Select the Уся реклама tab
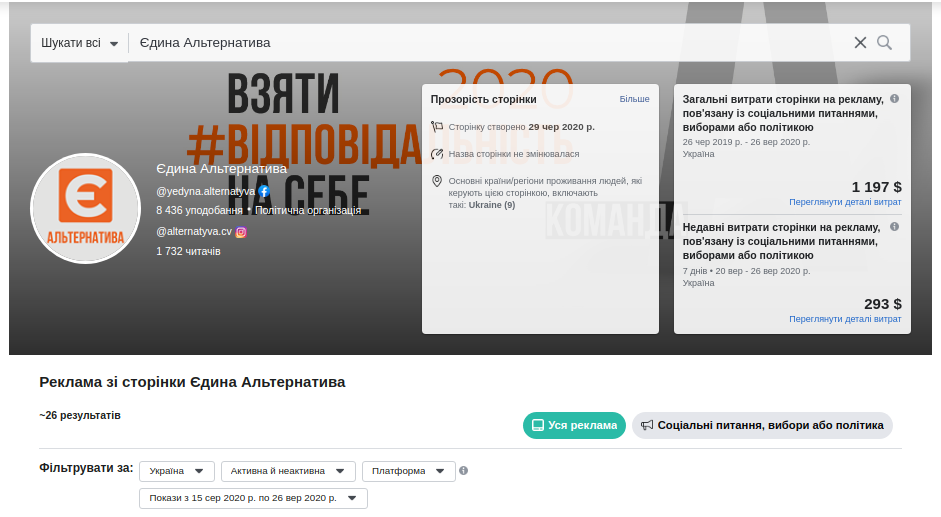This screenshot has height=517, width=941. (x=574, y=425)
